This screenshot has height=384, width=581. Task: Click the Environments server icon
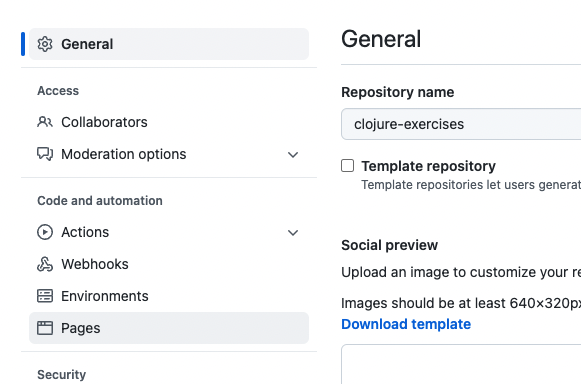point(45,296)
